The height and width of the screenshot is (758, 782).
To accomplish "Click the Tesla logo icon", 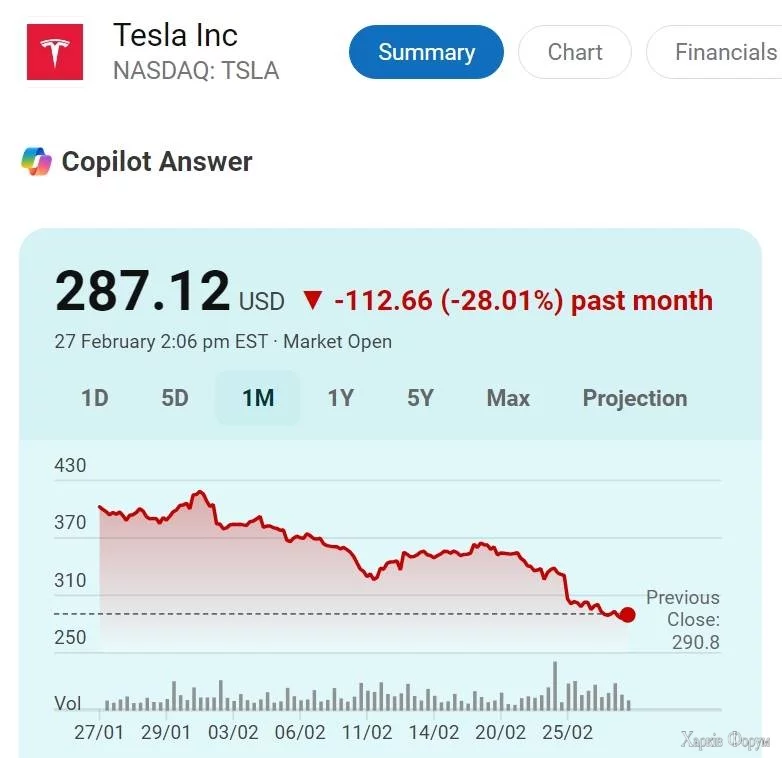I will coord(55,51).
